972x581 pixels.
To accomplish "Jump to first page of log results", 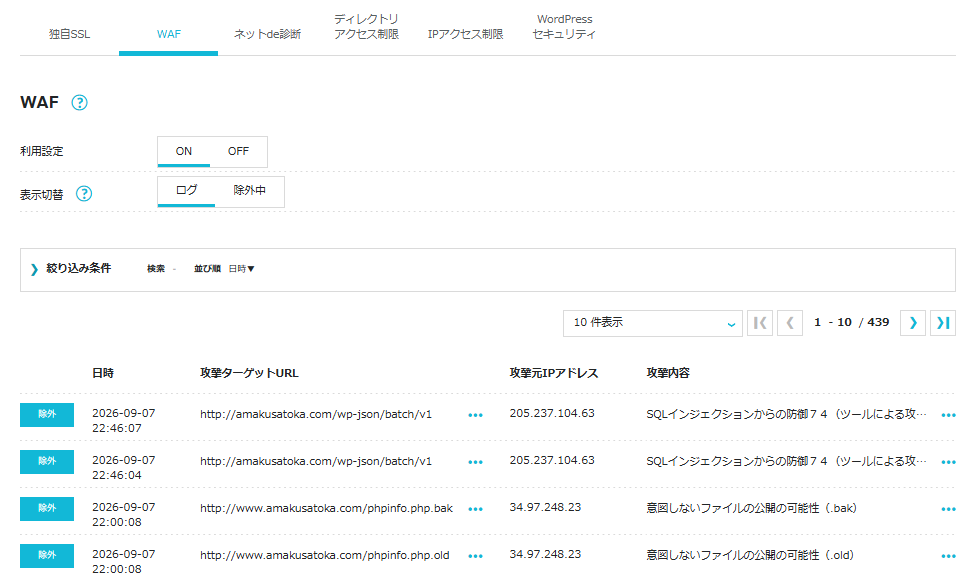I will pyautogui.click(x=759, y=323).
